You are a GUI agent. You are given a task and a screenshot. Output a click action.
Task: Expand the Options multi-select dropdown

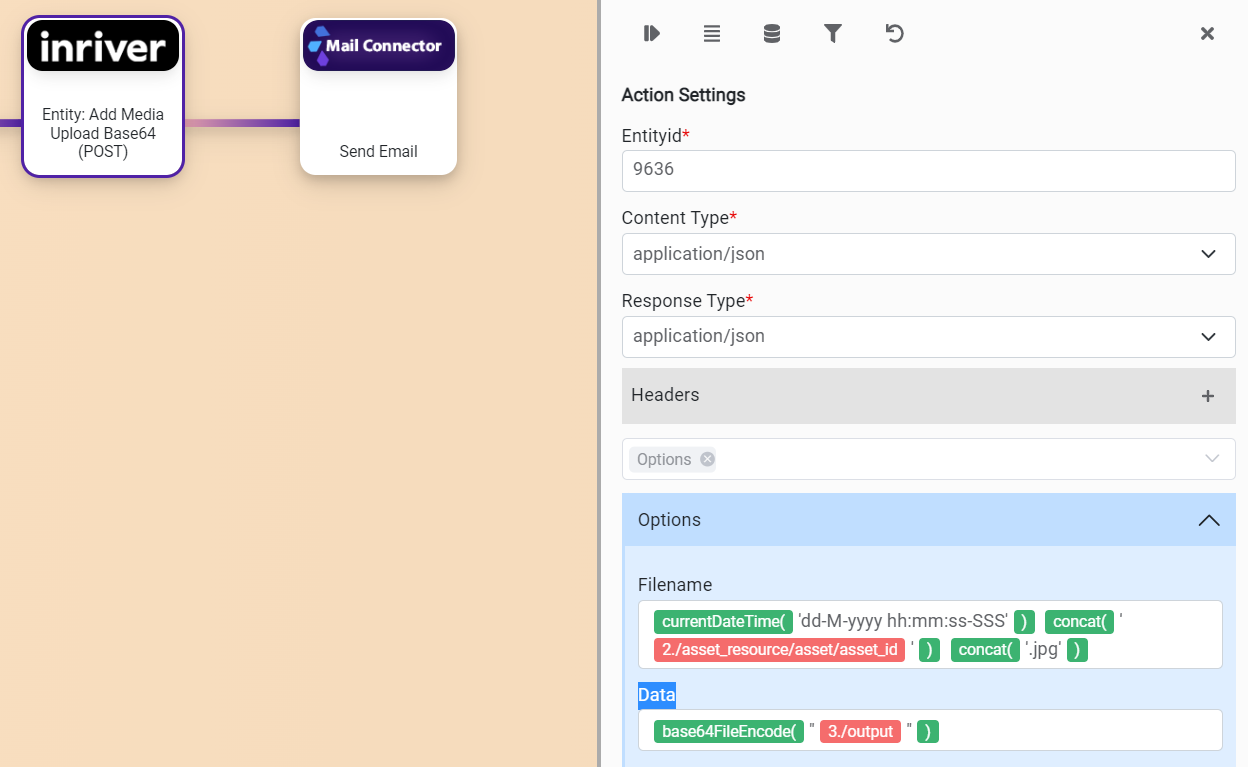pyautogui.click(x=1212, y=459)
